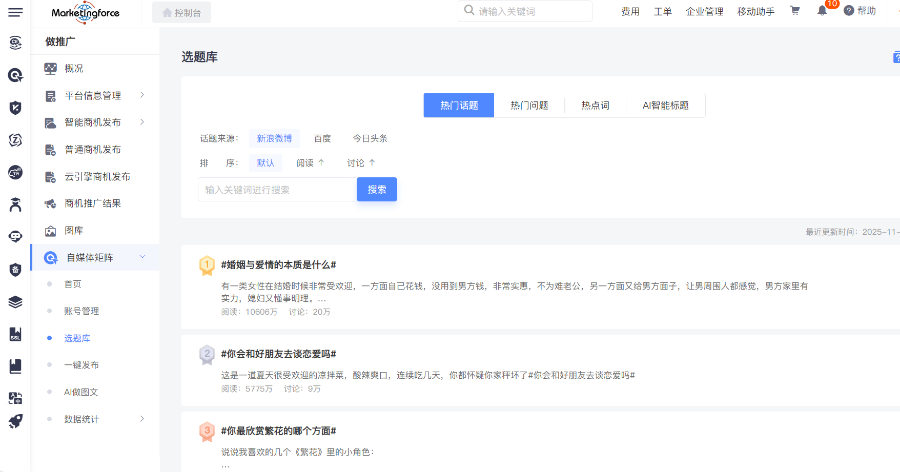Collapse the 自媒体矩阵 menu section
Viewport: 900px width, 472px height.
click(x=142, y=258)
